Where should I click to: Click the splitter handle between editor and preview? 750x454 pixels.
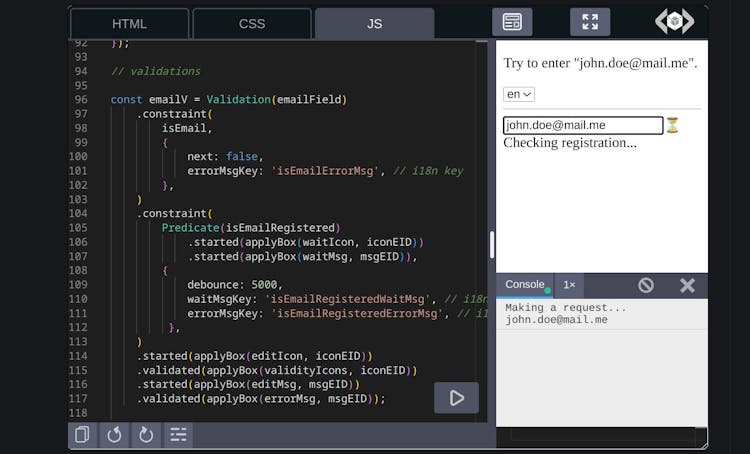[492, 244]
